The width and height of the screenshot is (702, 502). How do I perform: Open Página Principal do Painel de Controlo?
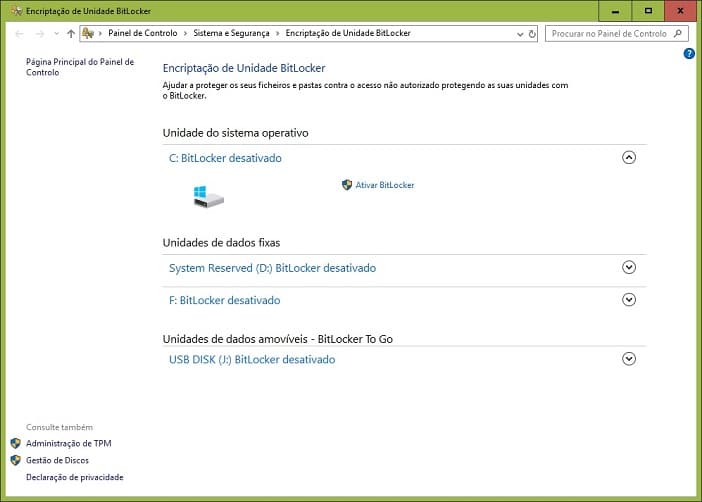pos(80,67)
